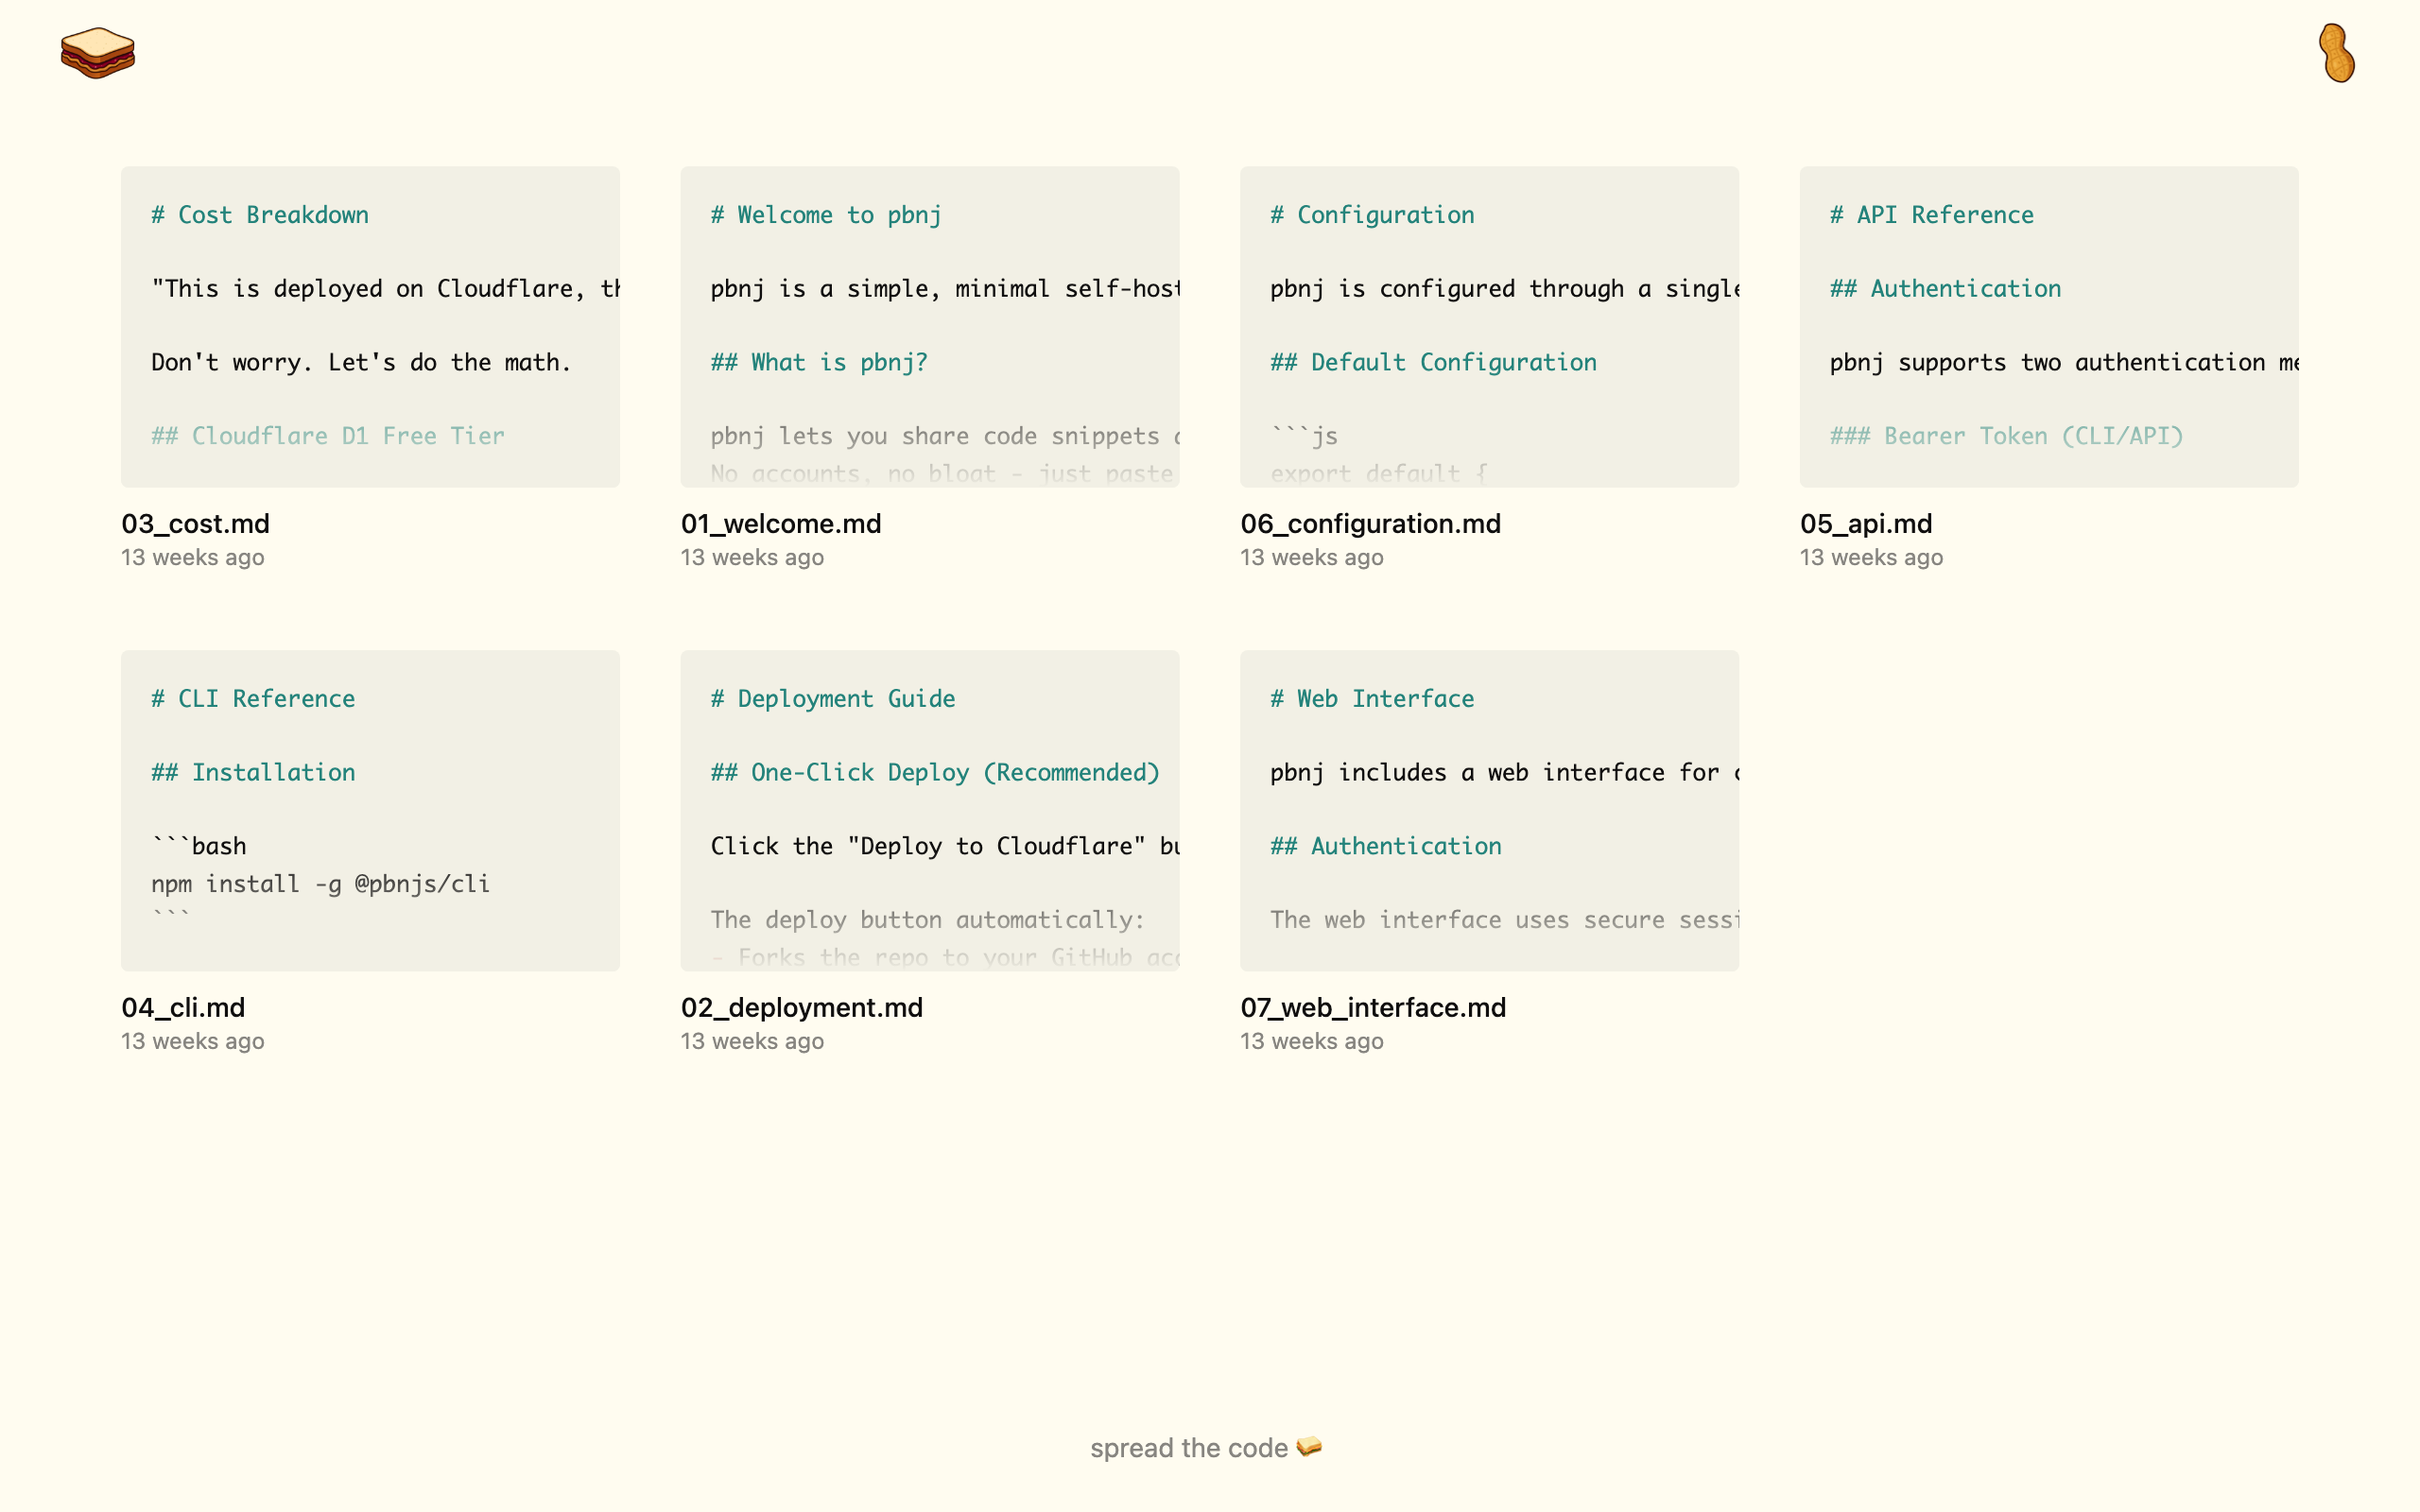This screenshot has height=1512, width=2420.
Task: Click the 04_cli.md file name
Action: pos(183,1008)
